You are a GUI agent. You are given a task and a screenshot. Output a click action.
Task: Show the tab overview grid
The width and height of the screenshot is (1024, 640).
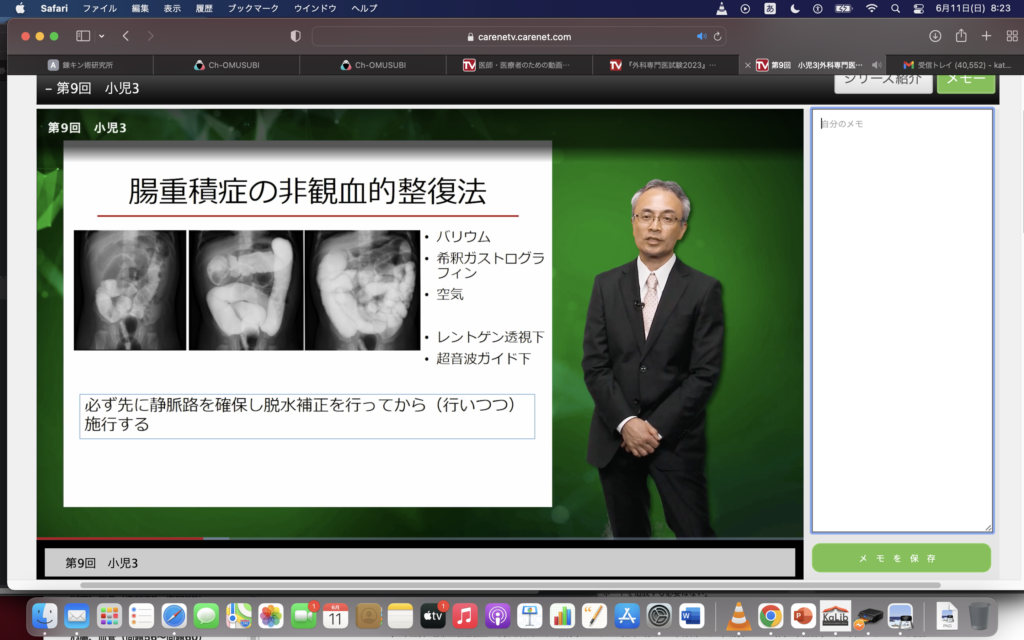(x=1010, y=36)
